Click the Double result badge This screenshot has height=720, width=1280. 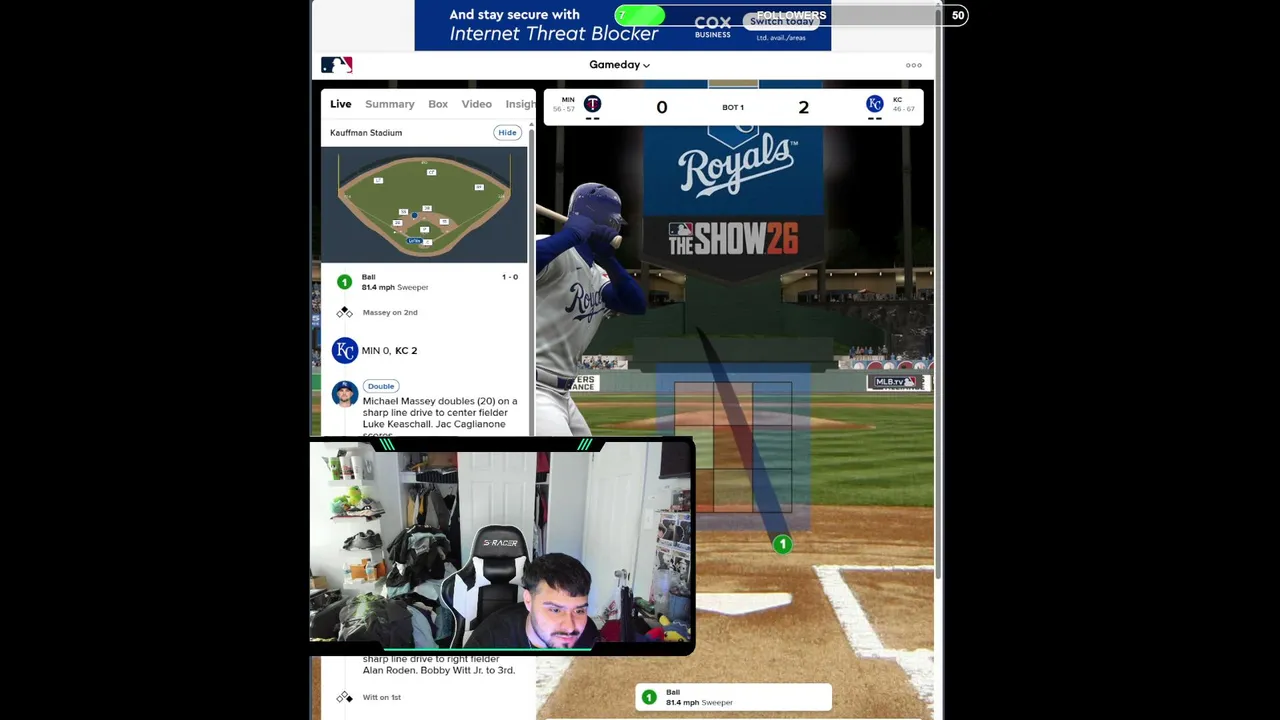pos(381,386)
